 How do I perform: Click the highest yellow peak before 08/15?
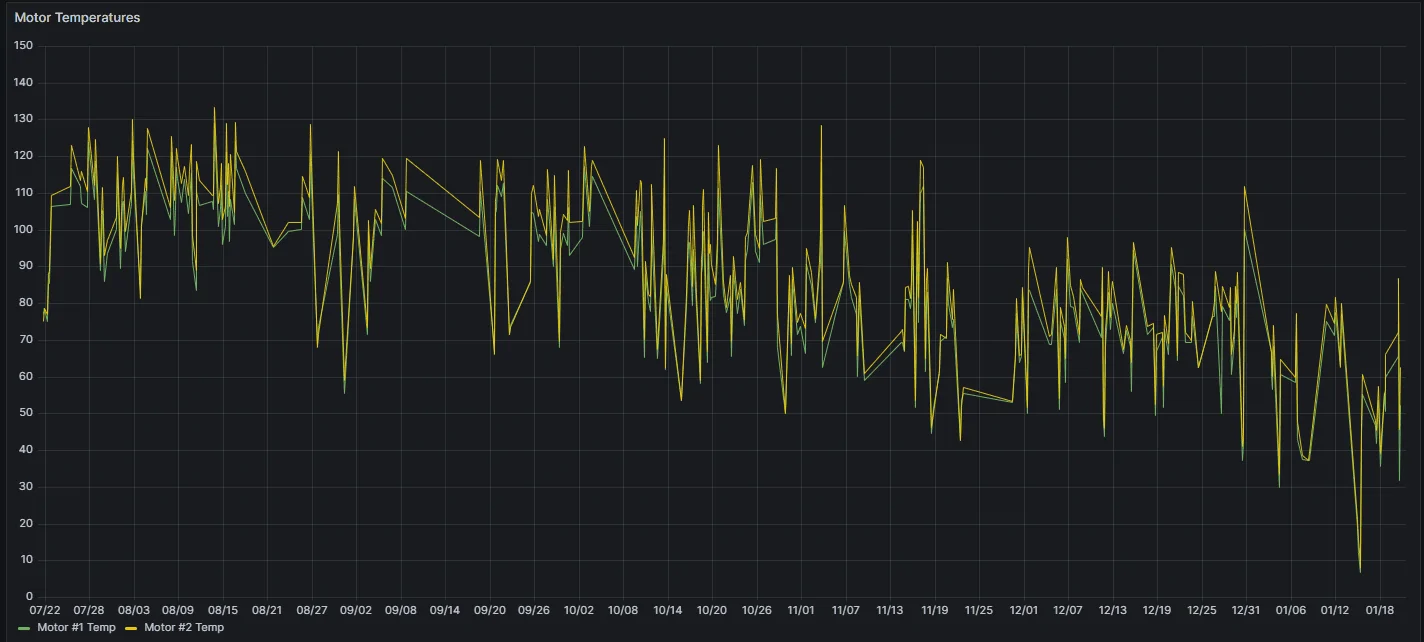[x=214, y=108]
